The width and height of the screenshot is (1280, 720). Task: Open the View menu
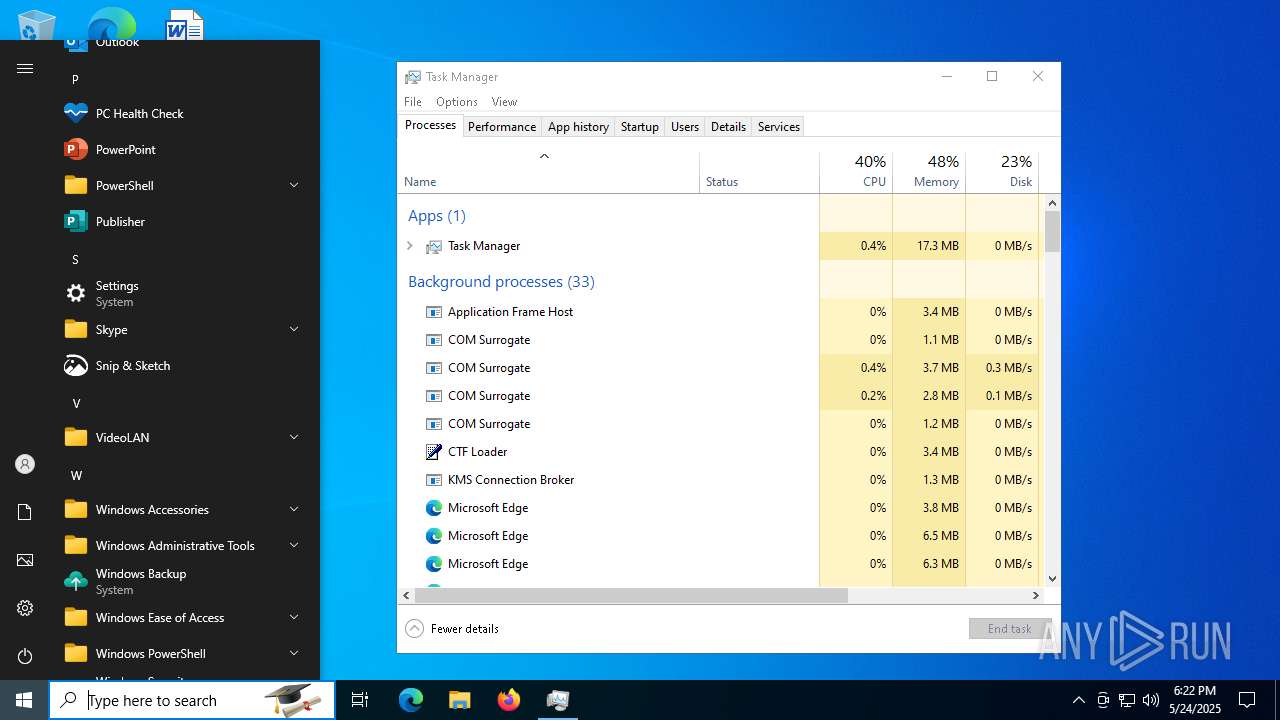click(504, 102)
